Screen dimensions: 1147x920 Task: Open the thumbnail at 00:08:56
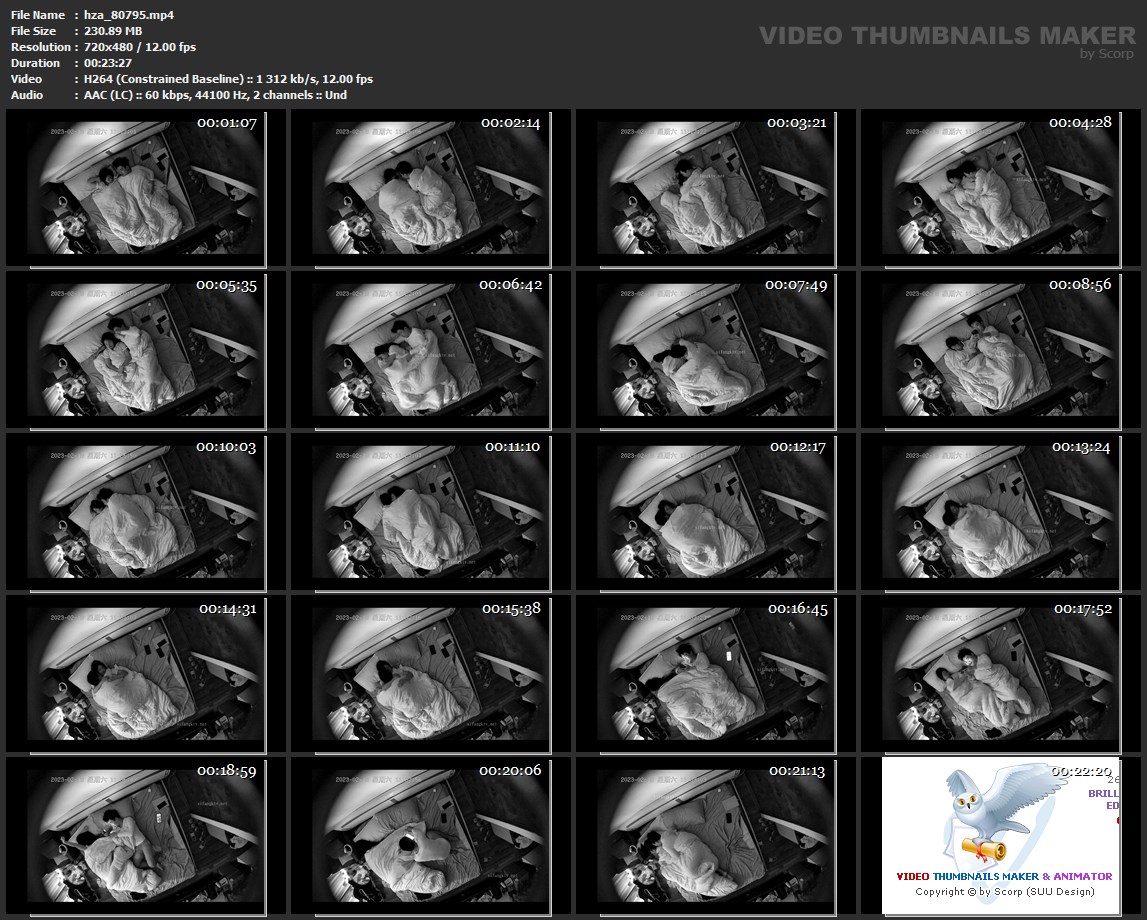(x=1000, y=350)
